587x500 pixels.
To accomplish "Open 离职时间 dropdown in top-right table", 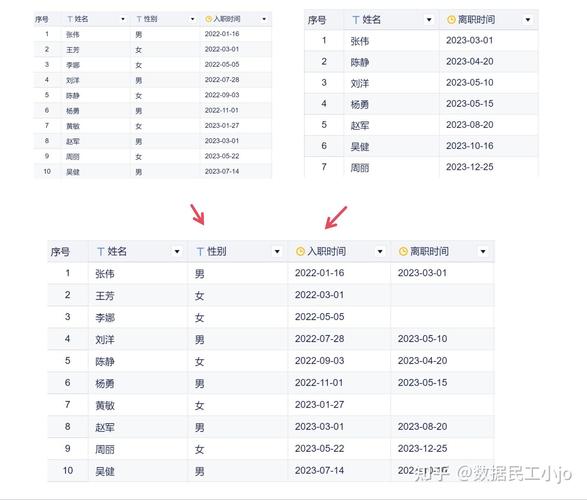I will pyautogui.click(x=527, y=20).
